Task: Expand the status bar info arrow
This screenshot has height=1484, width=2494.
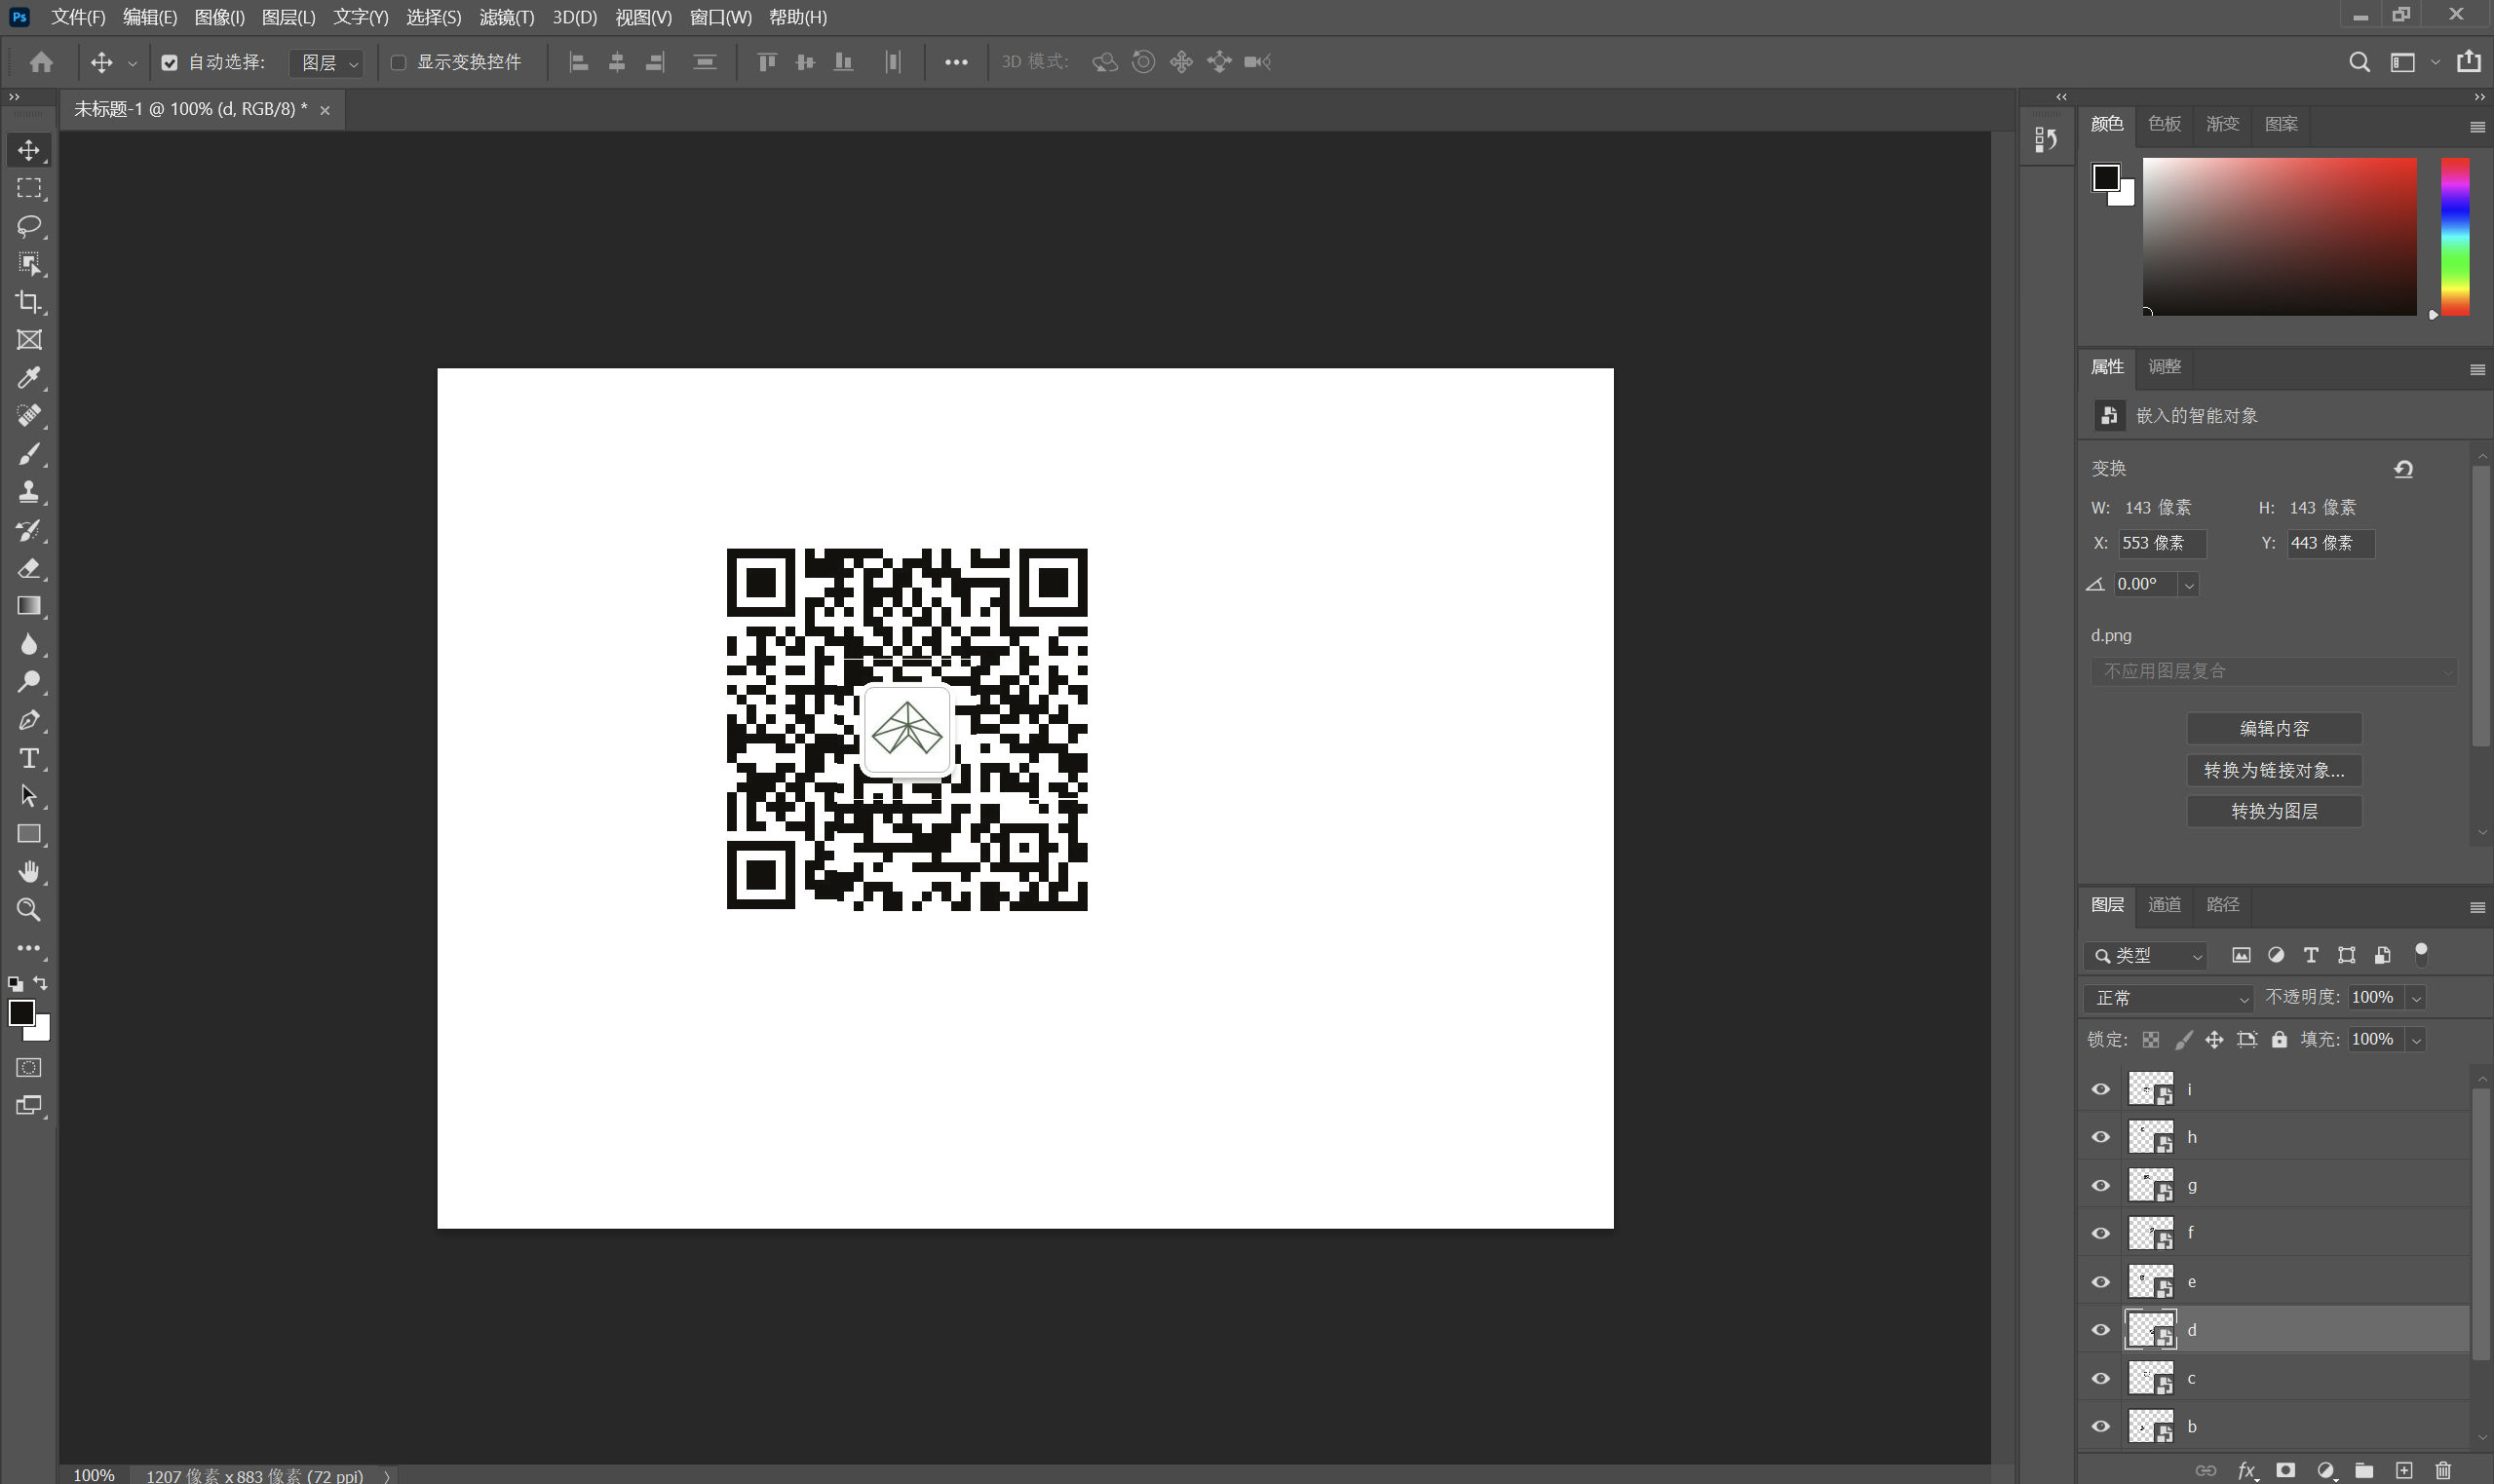Action: [387, 1476]
